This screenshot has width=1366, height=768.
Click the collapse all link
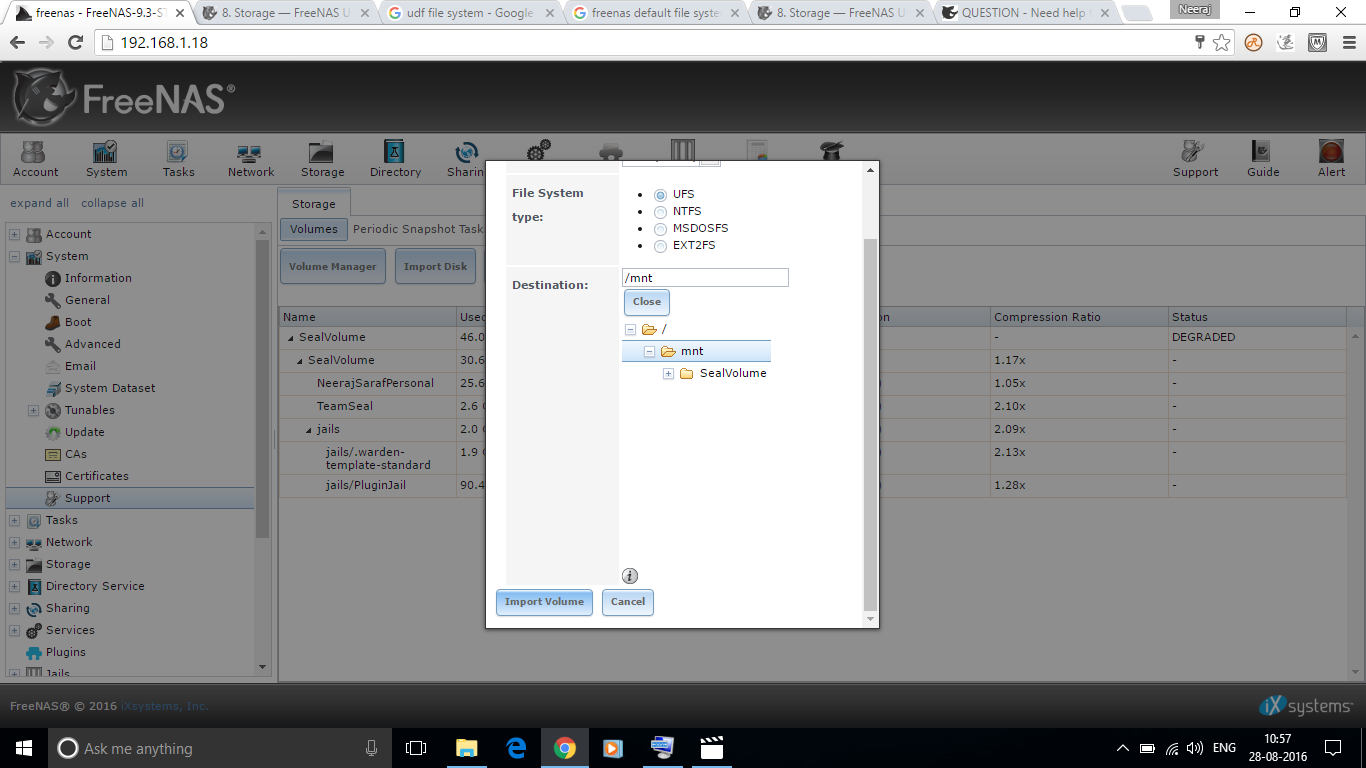coord(112,203)
